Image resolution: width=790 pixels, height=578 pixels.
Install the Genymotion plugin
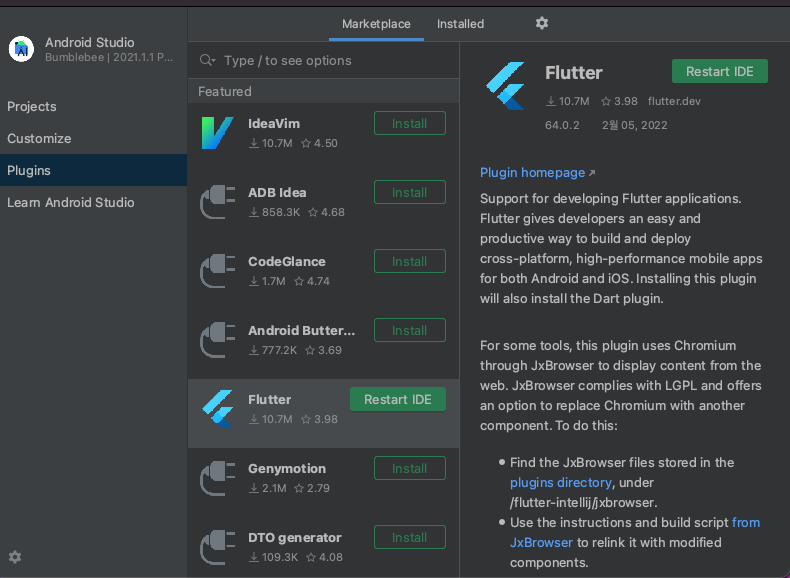coord(410,469)
